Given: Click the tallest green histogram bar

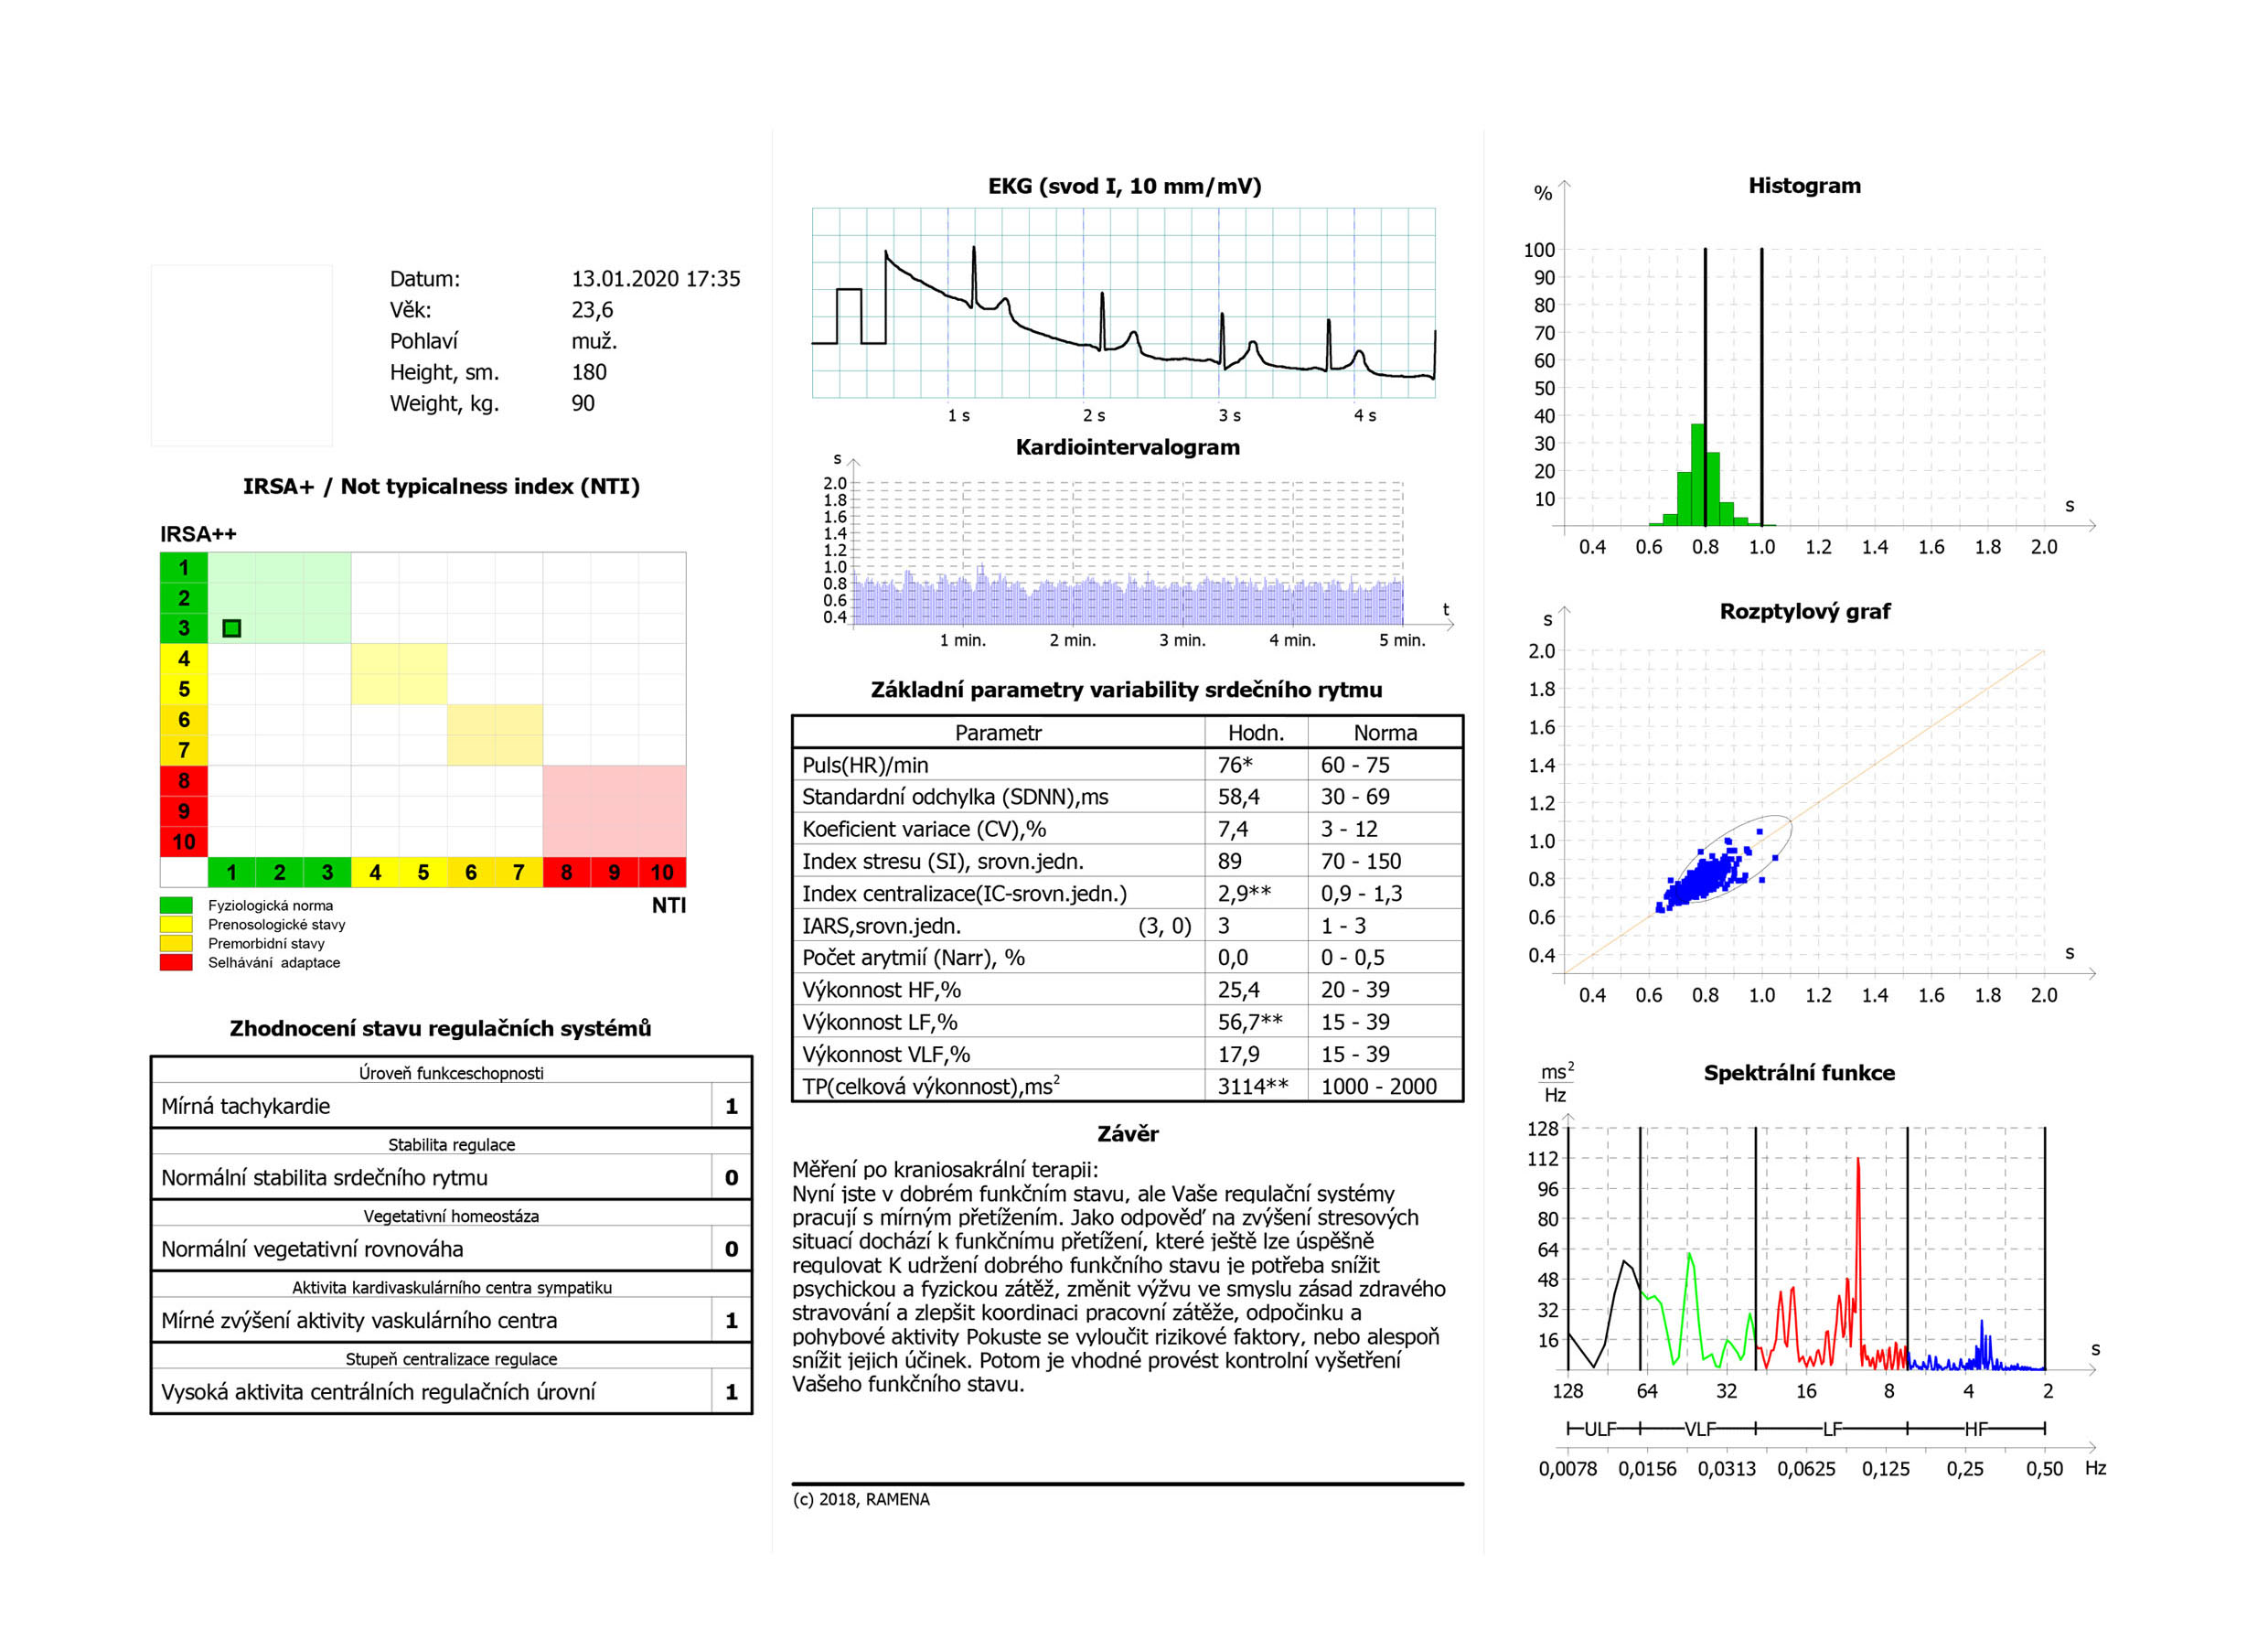Looking at the screenshot, I should tap(1697, 474).
